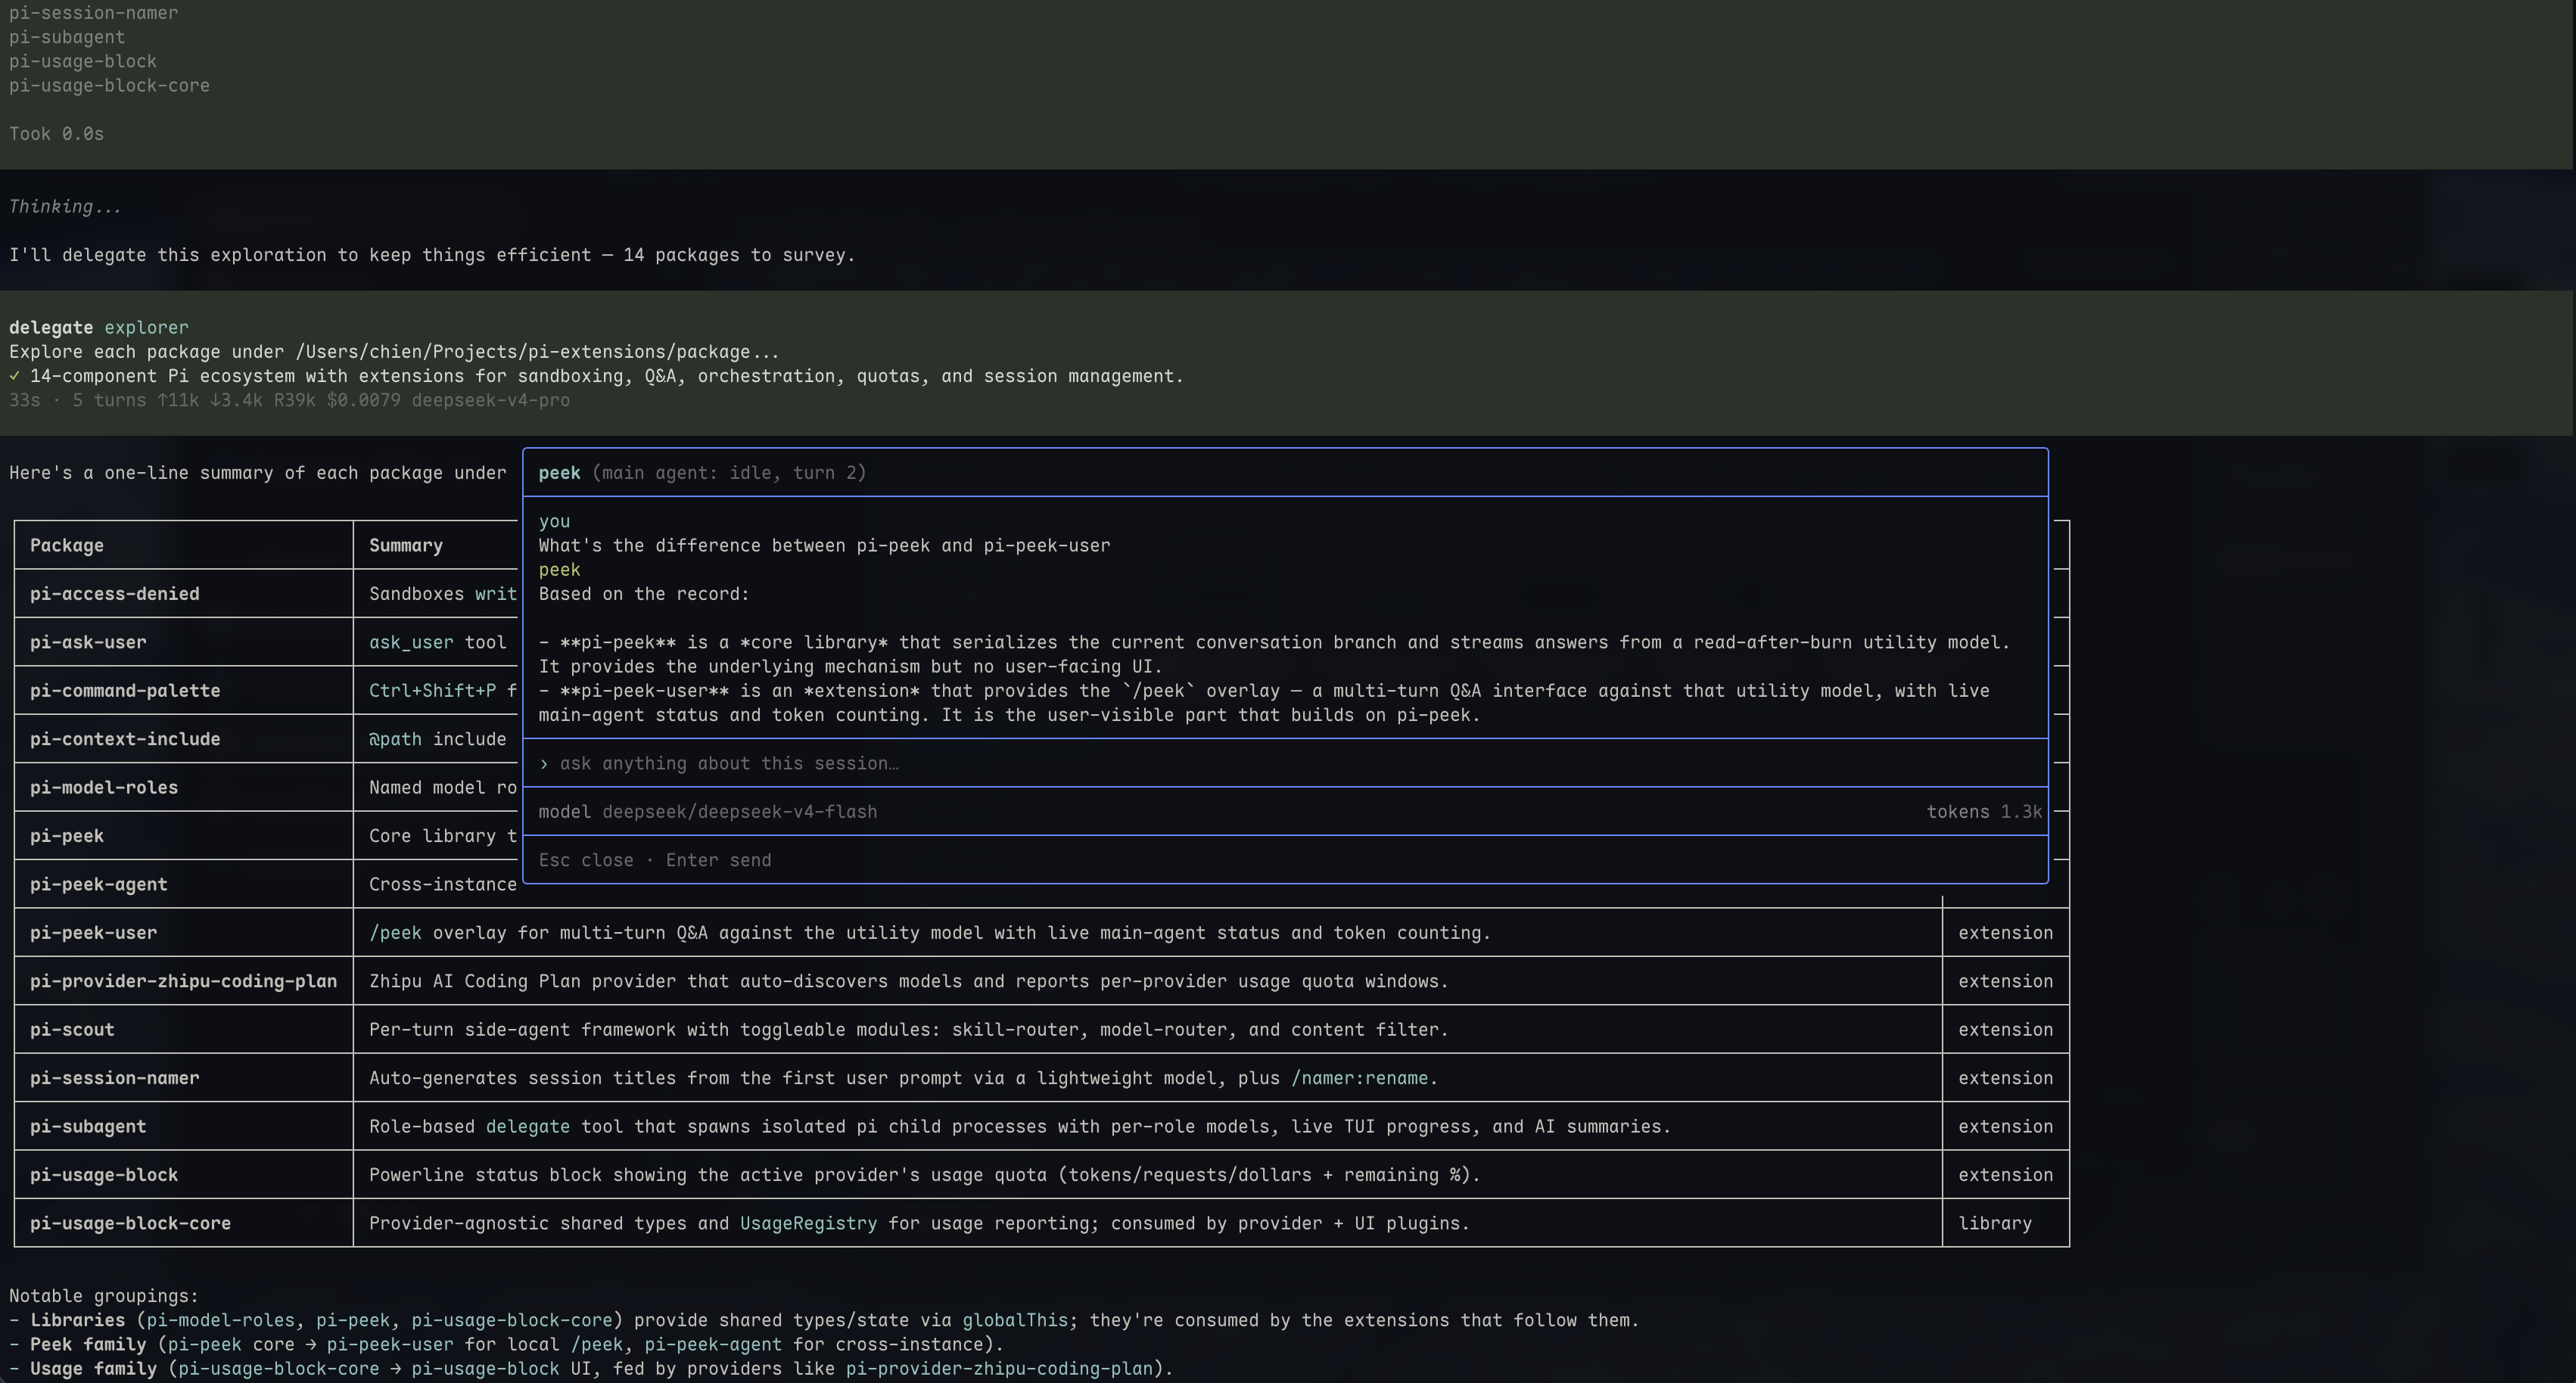The width and height of the screenshot is (2576, 1383).
Task: Click the pi-command-palette package cell
Action: pyautogui.click(x=184, y=691)
